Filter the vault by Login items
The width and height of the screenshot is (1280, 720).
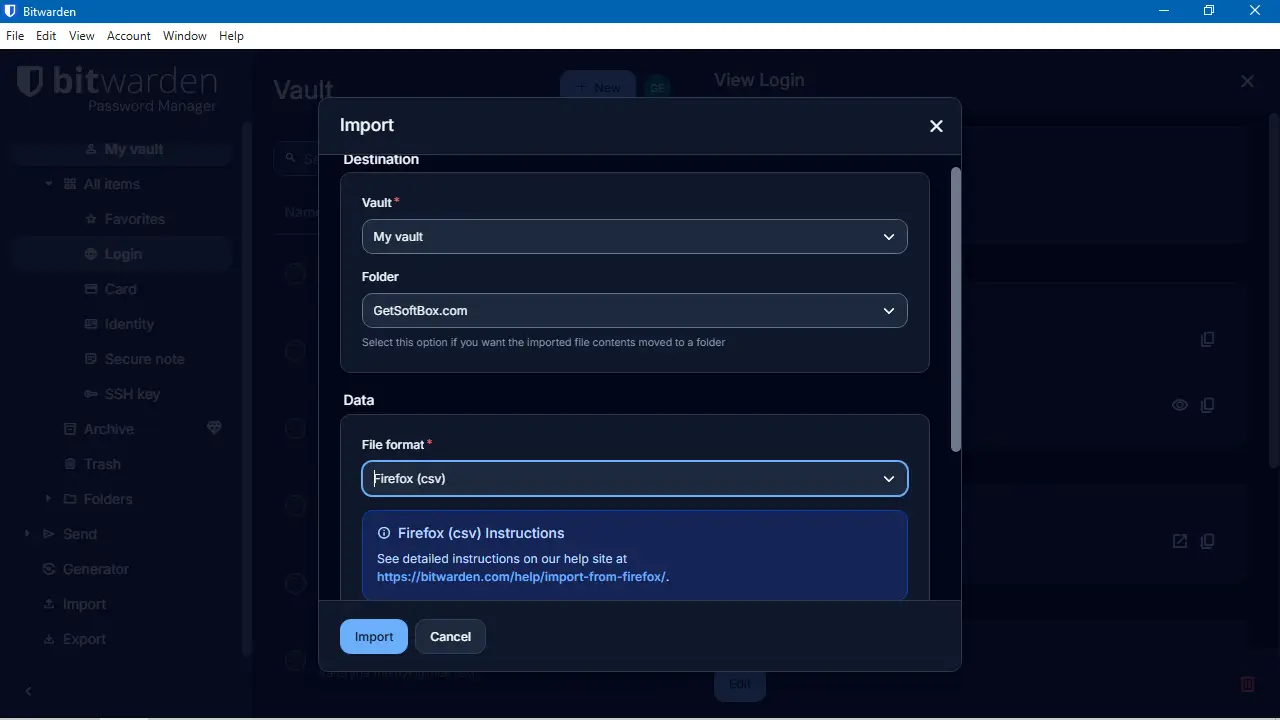coord(123,254)
